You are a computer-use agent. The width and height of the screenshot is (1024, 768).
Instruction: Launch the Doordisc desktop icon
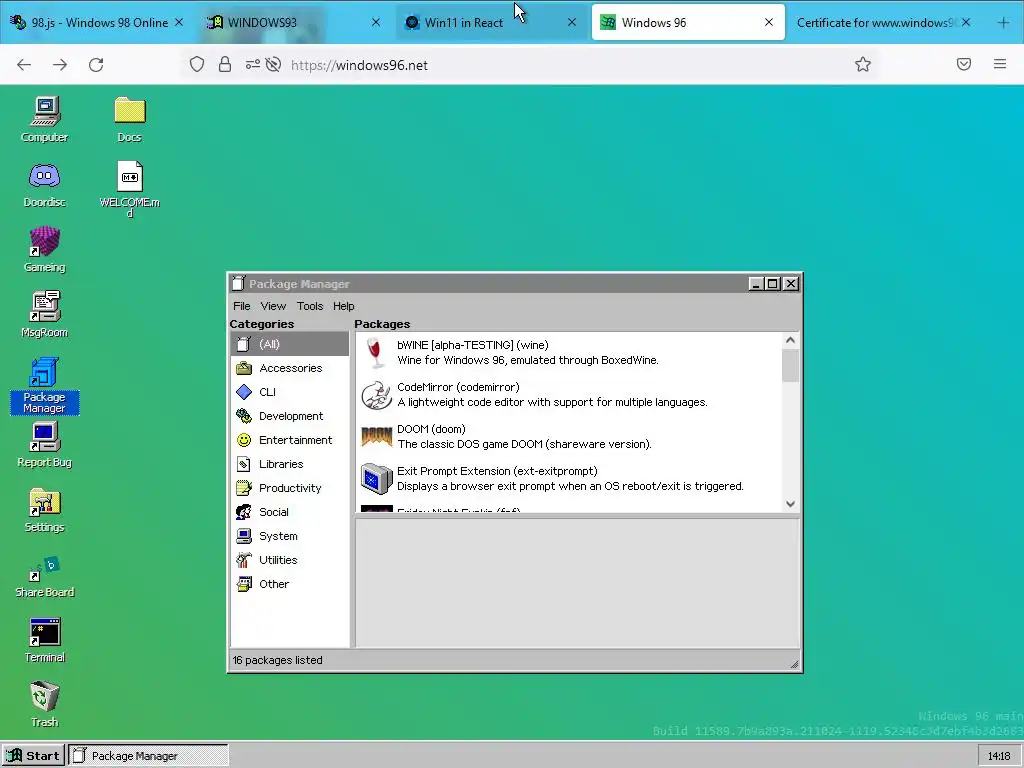44,185
